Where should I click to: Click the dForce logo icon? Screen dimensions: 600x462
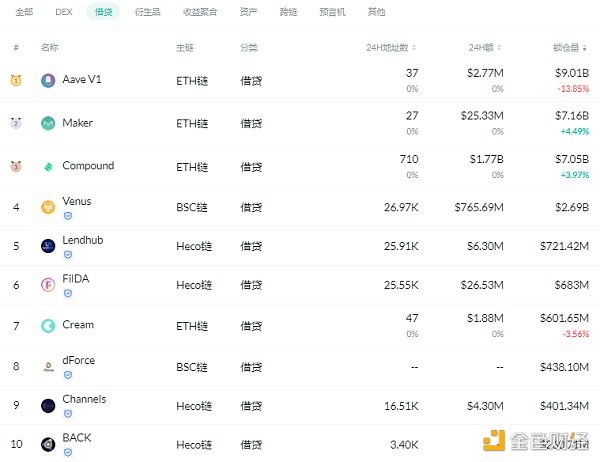click(48, 367)
